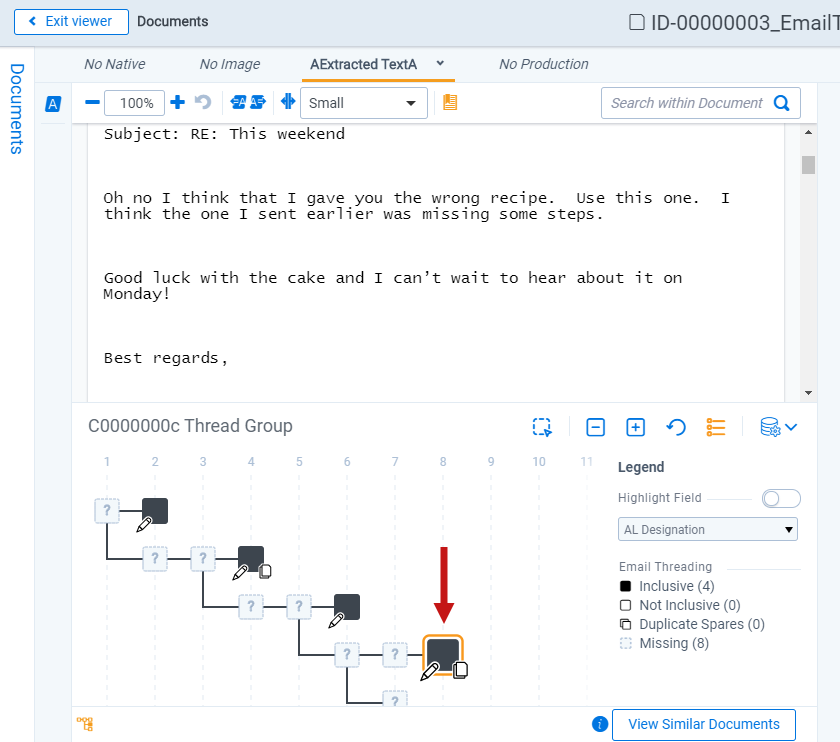Toggle the orange legend list icon
This screenshot has width=840, height=742.
pos(715,427)
